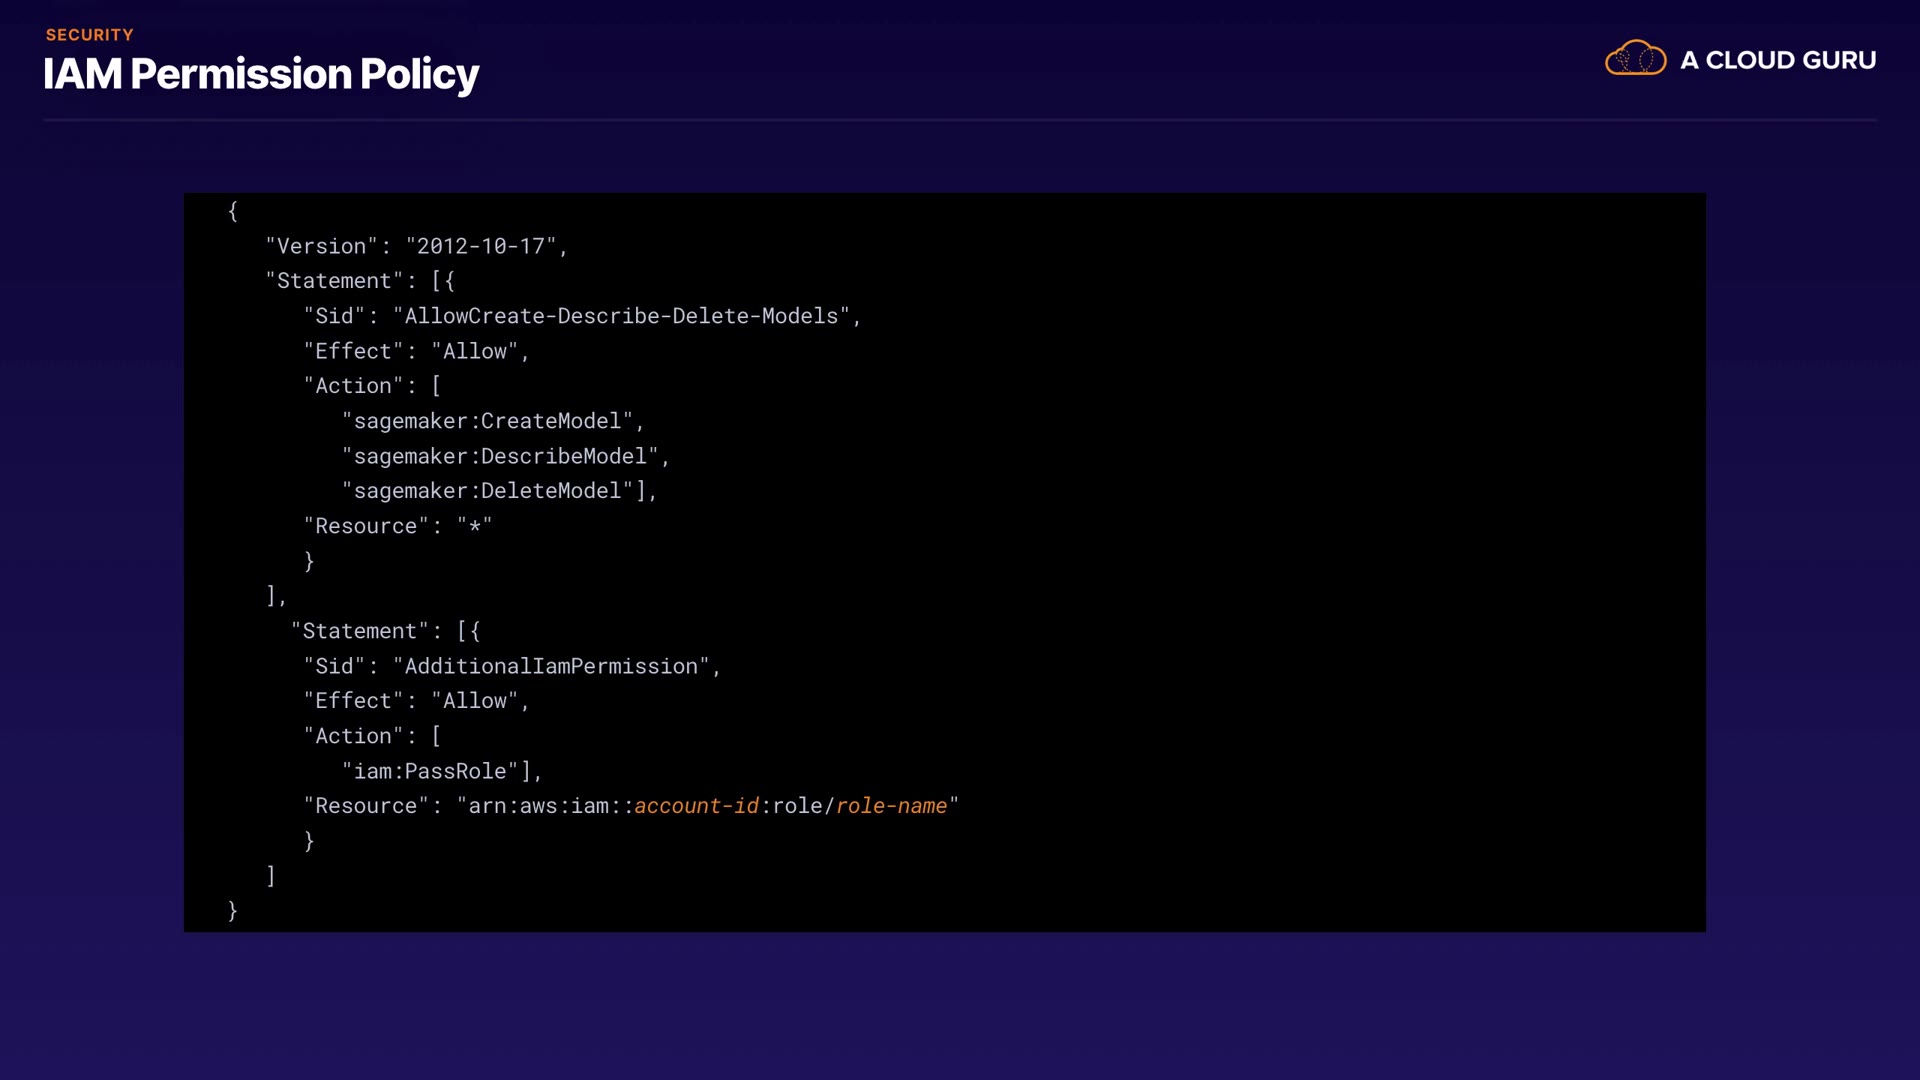Click the orange role-name placeholder

[x=891, y=806]
